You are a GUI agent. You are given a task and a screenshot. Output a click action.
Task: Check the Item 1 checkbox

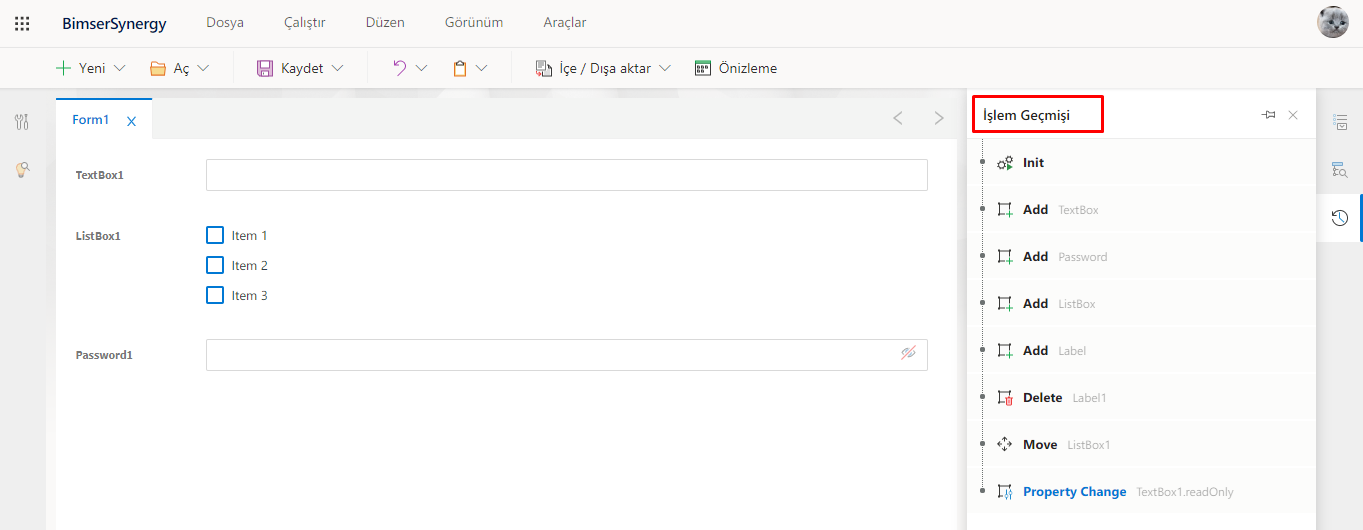[x=215, y=235]
